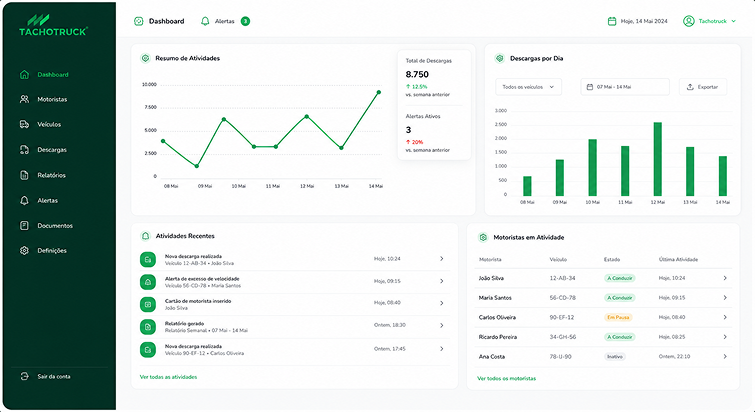Screen dimensions: 755x412
Task: Click icon of Nova descarga João Silva activity
Action: tap(148, 259)
